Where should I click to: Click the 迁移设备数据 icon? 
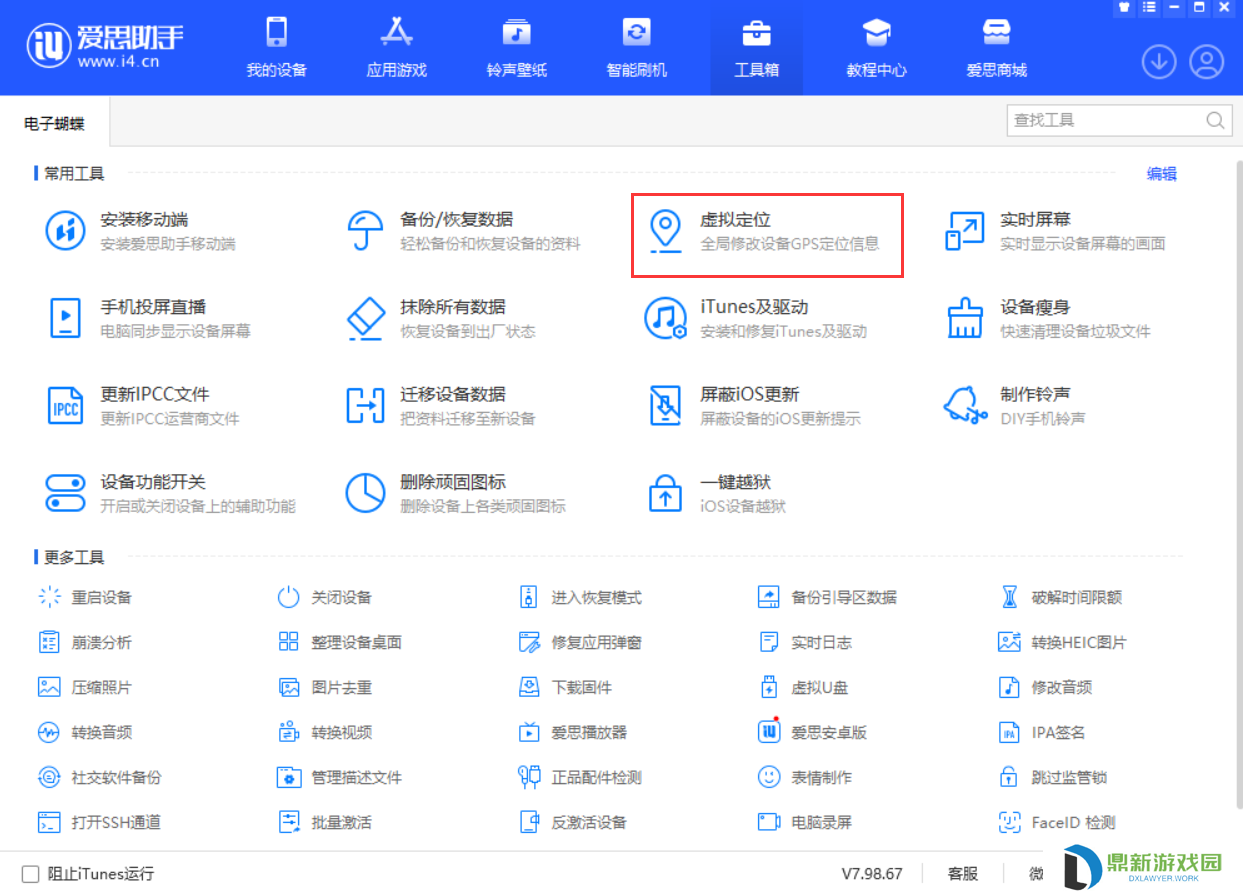[x=366, y=405]
